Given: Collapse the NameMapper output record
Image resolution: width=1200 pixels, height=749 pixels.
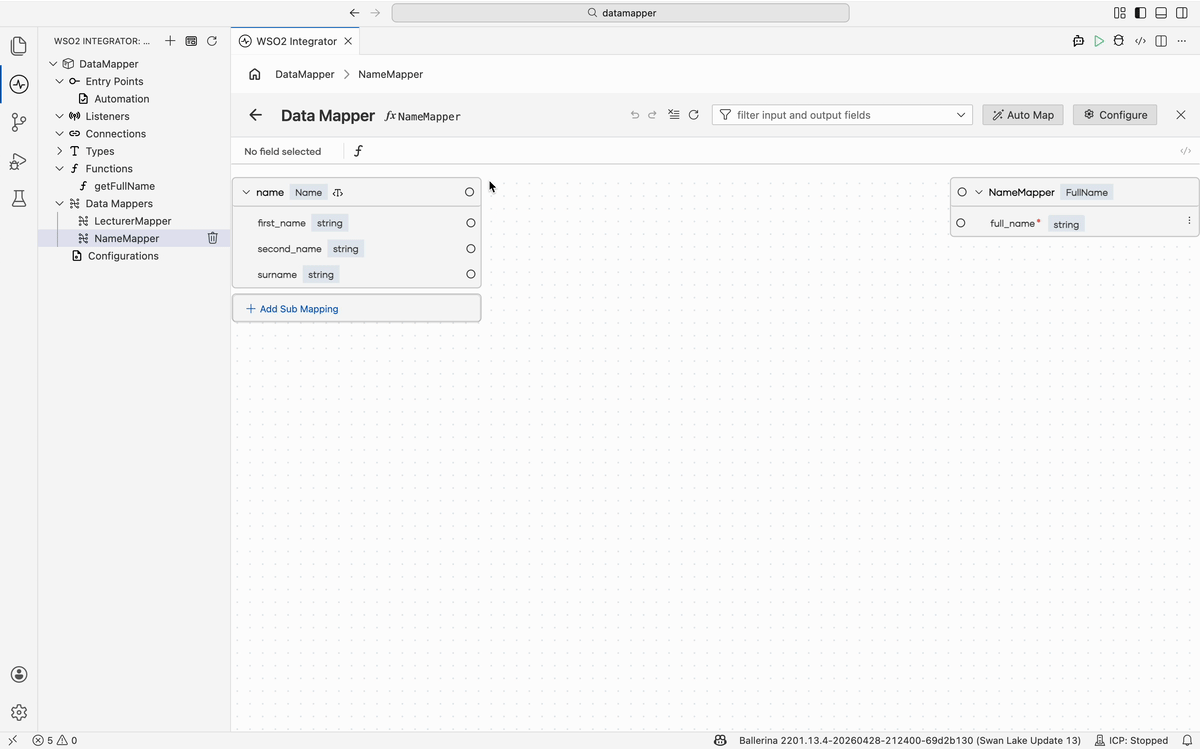Looking at the screenshot, I should click(x=978, y=192).
